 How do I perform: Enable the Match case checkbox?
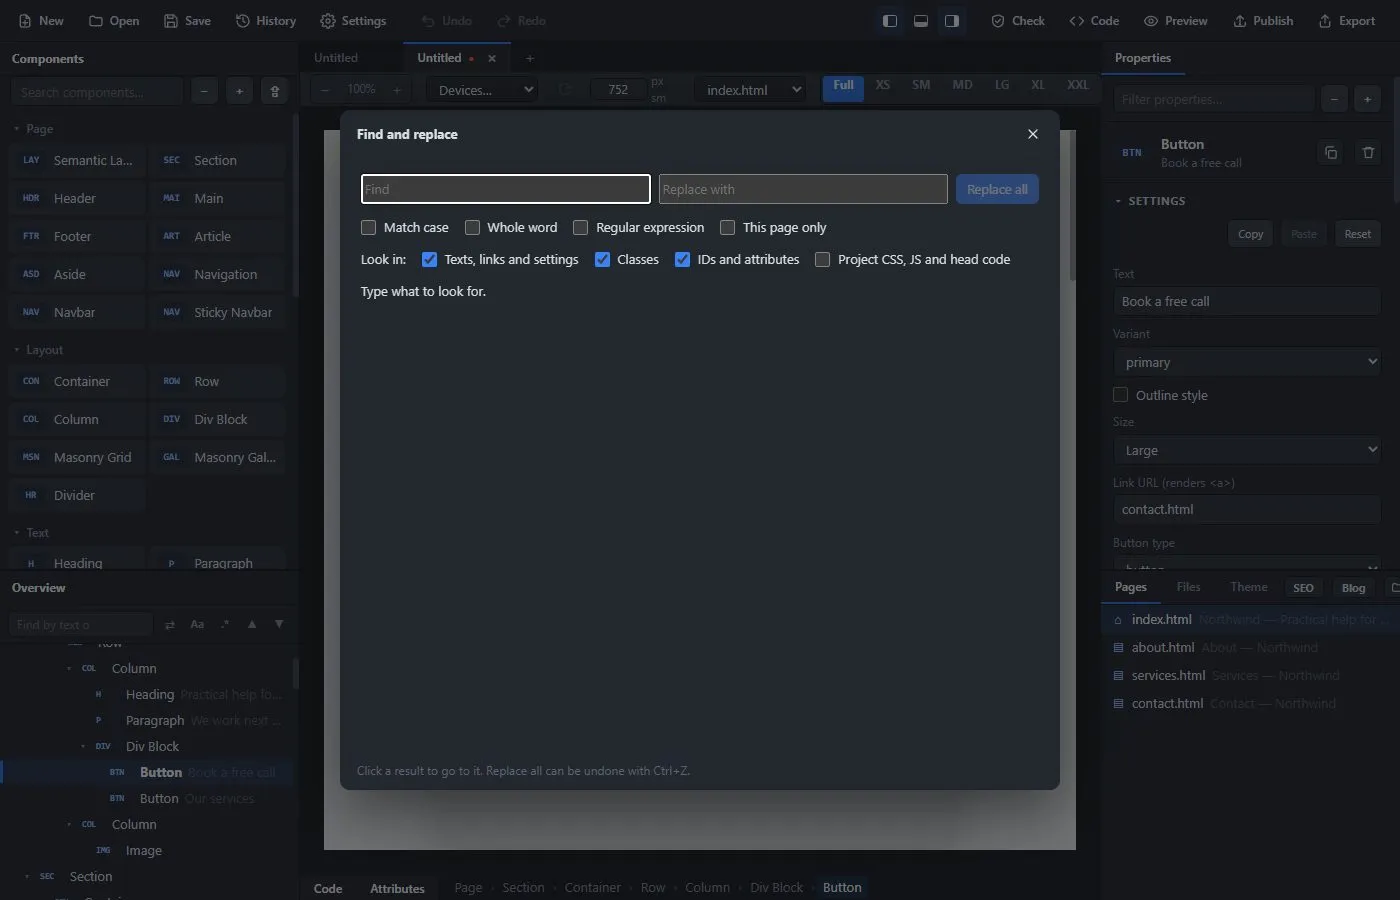(x=369, y=228)
